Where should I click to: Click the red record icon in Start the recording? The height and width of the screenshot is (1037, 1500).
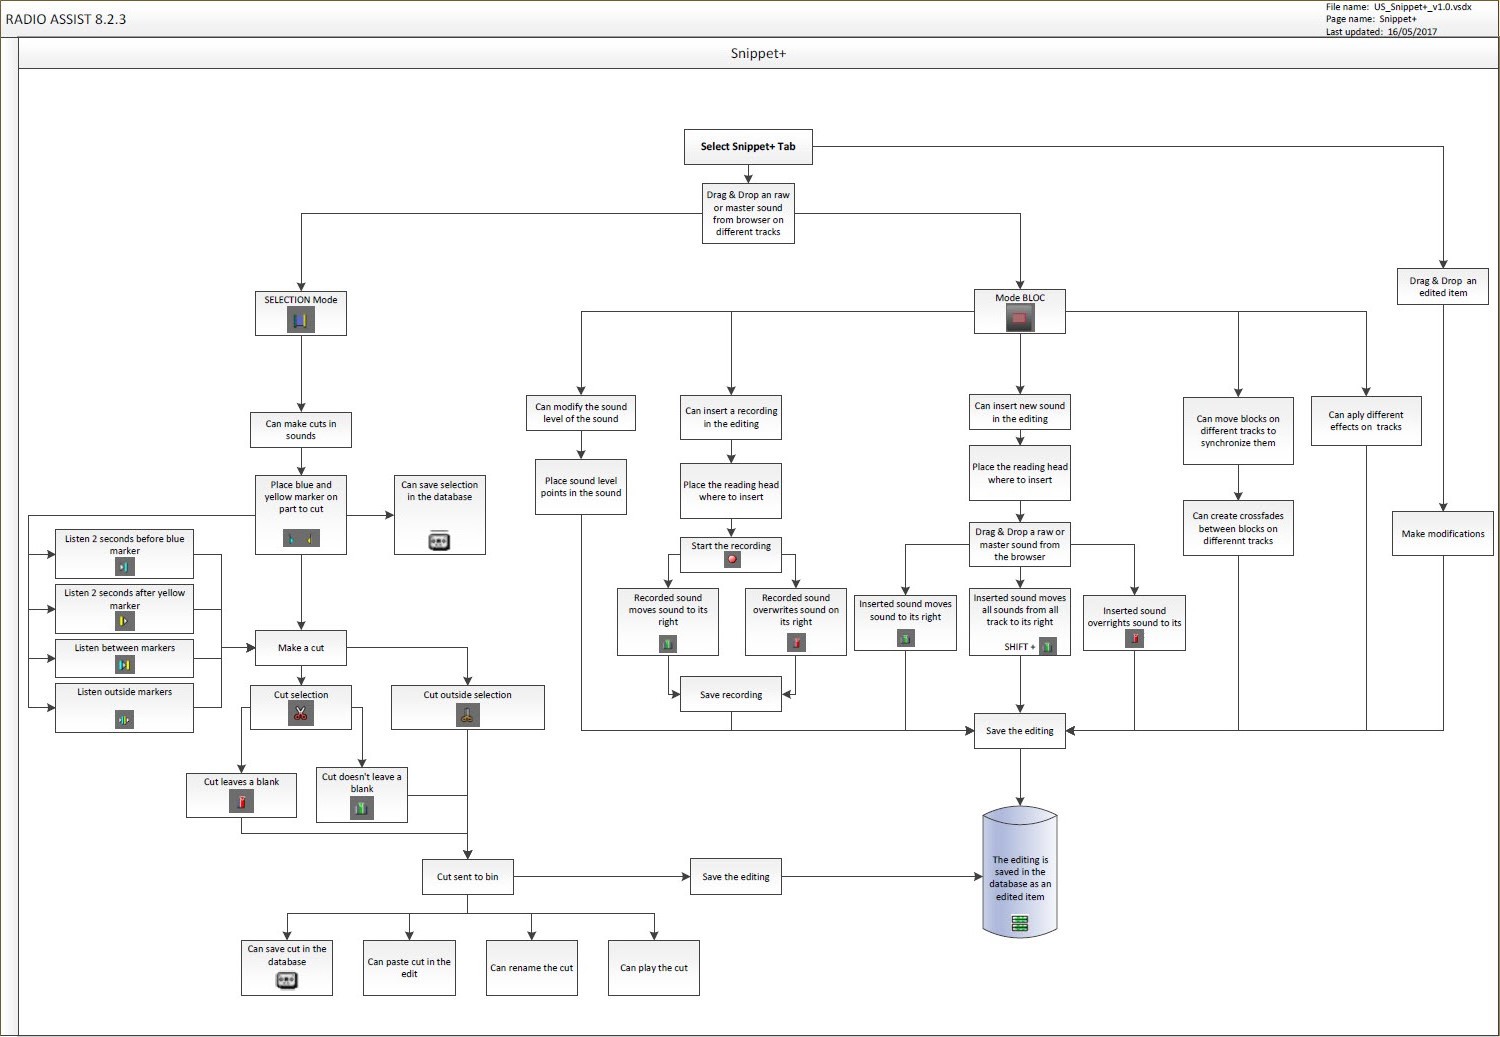732,560
